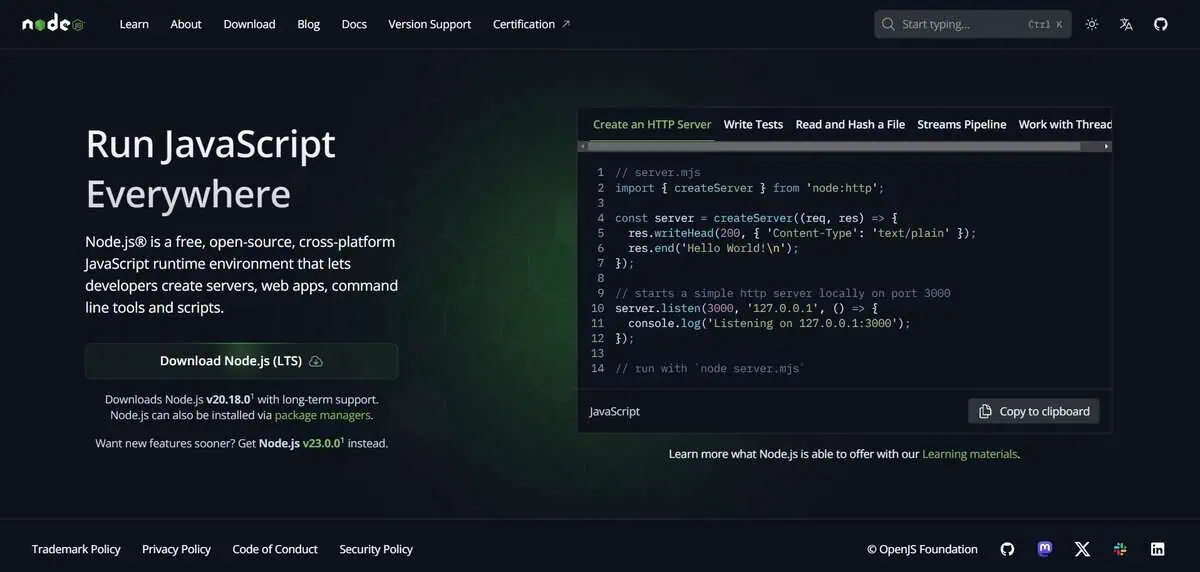Click the Start typing search field
The height and width of the screenshot is (572, 1200).
click(x=972, y=24)
